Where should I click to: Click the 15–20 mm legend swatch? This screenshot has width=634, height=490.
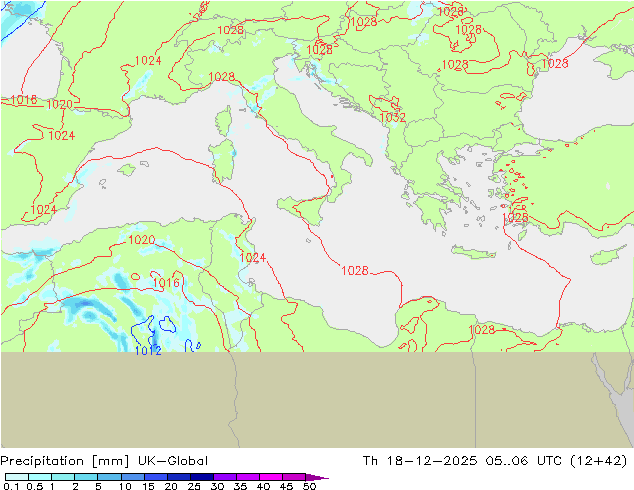click(155, 477)
